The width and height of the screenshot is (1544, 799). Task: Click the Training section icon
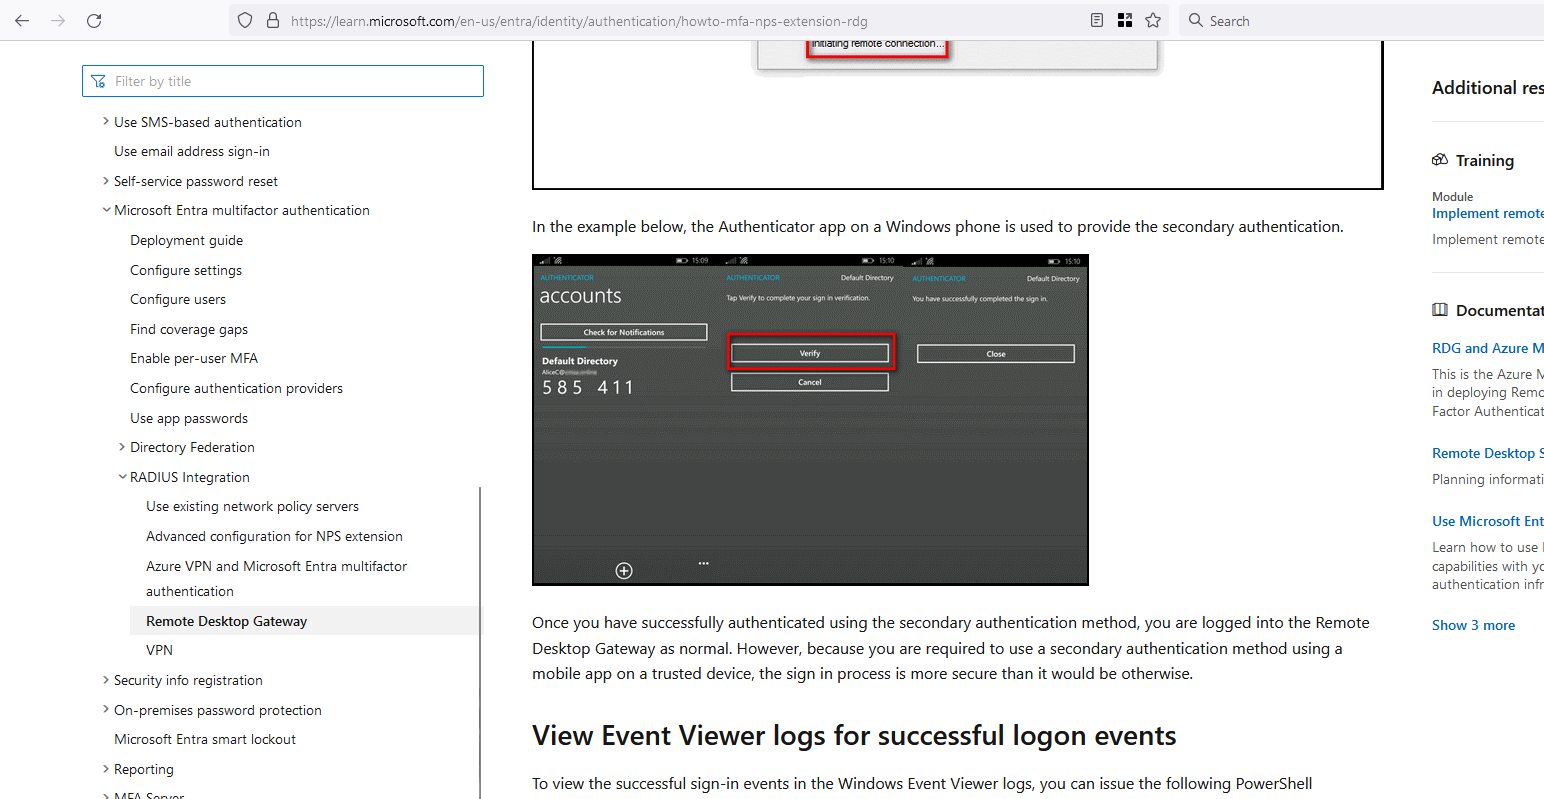click(1440, 160)
